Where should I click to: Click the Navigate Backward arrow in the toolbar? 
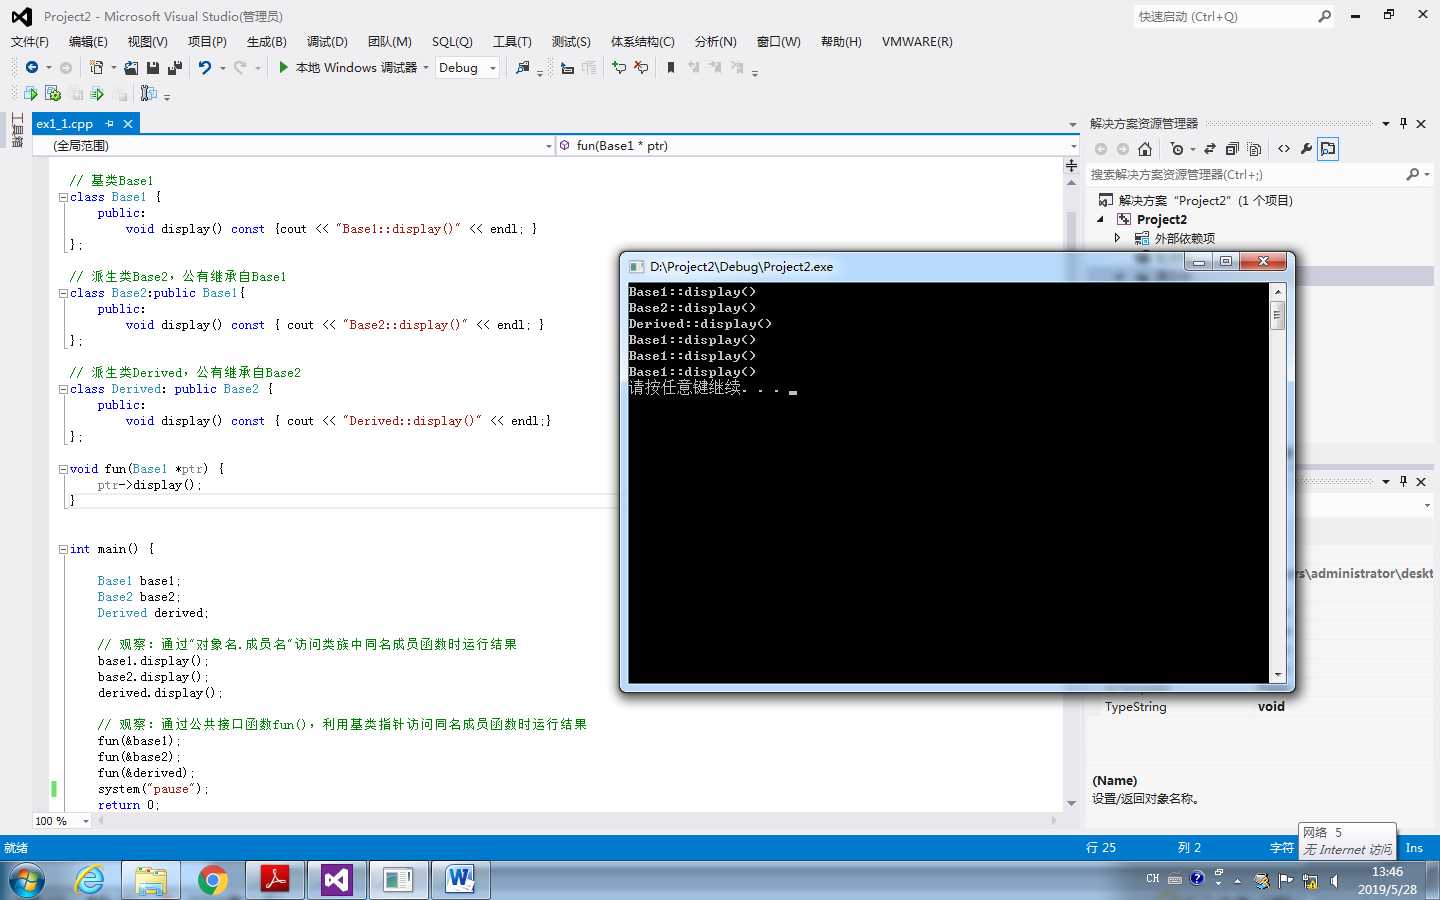point(32,67)
